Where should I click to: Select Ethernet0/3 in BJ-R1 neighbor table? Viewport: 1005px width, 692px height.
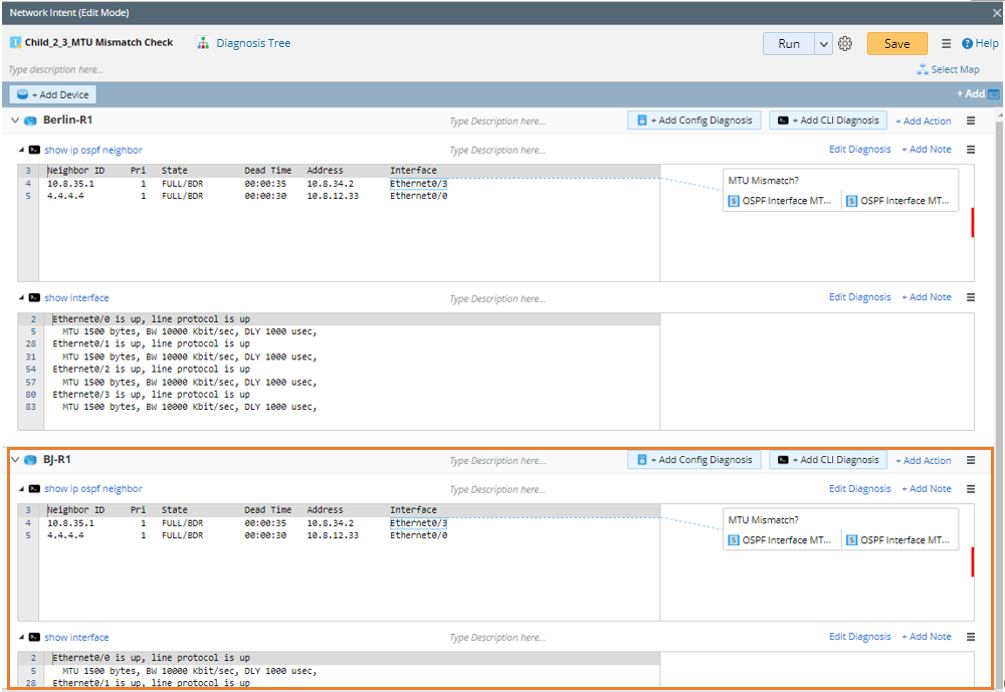click(x=419, y=523)
